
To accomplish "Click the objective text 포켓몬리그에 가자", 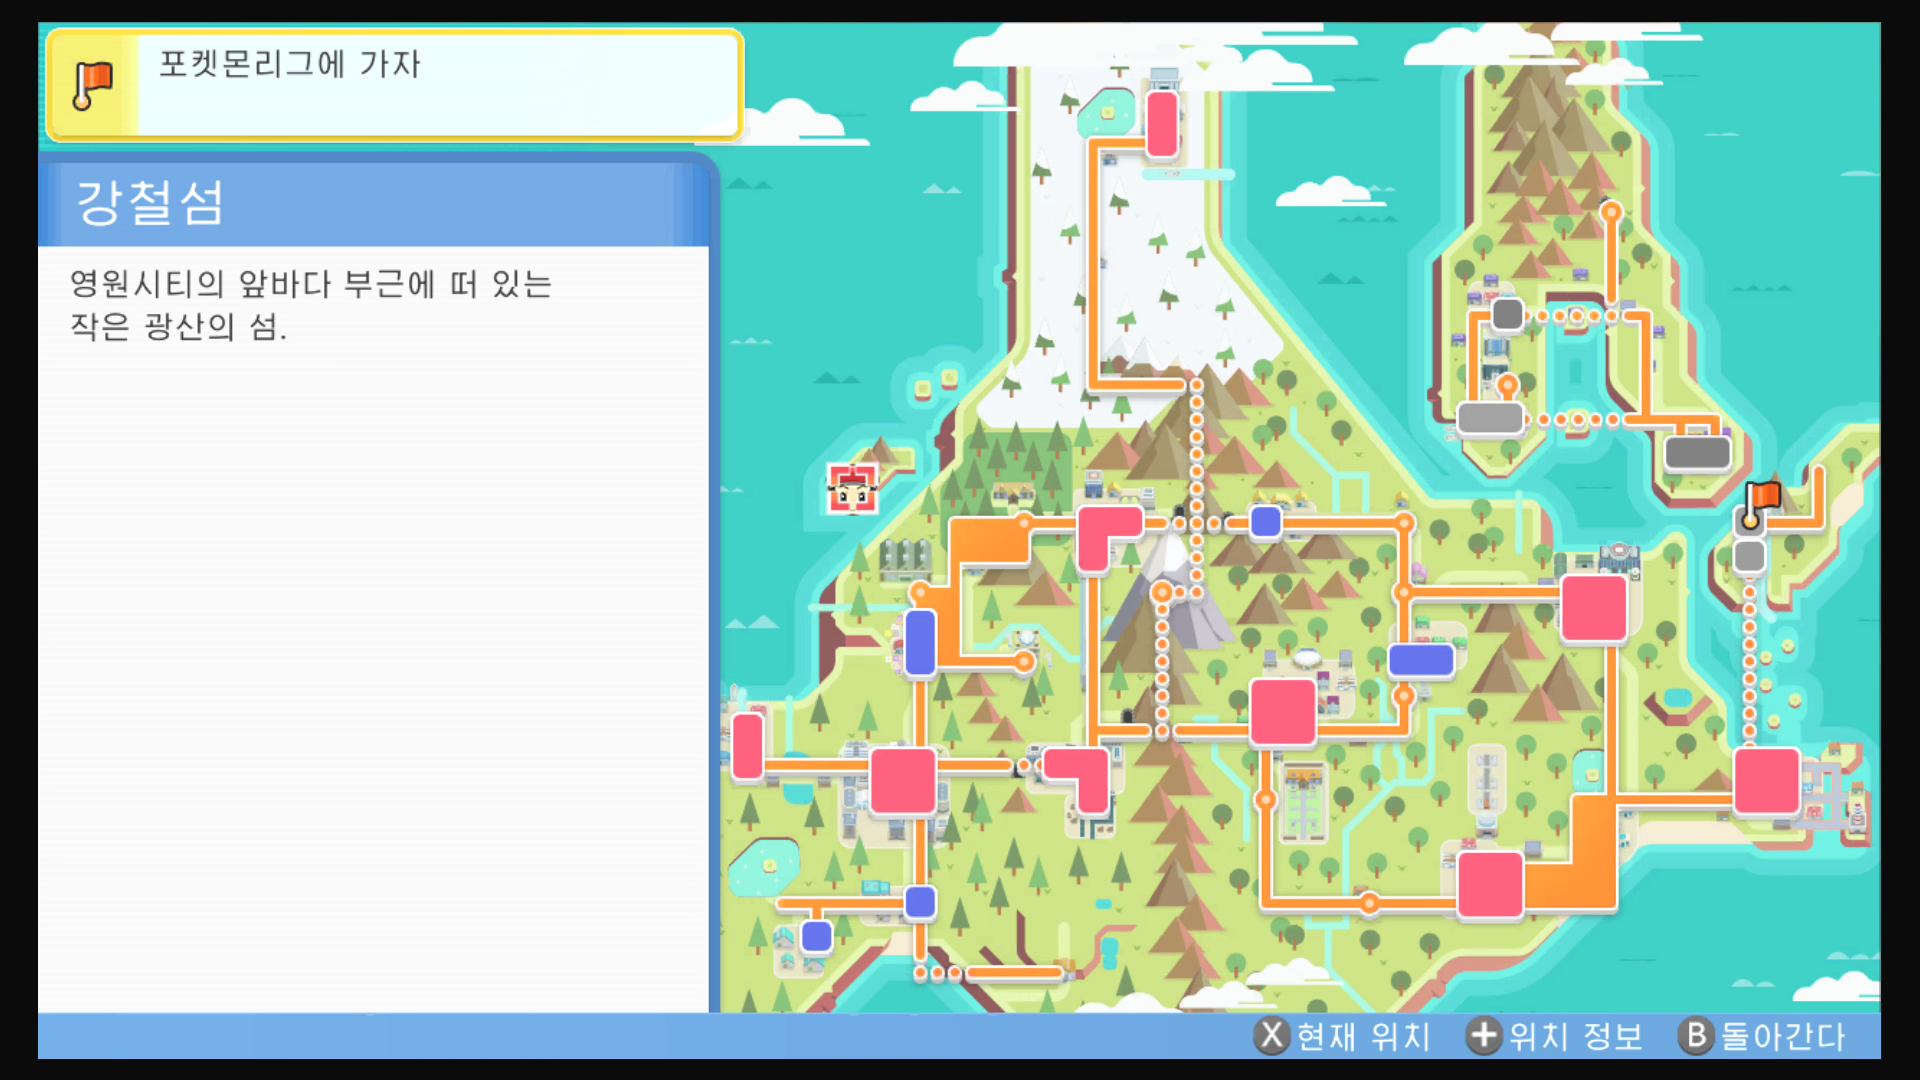I will coord(290,64).
